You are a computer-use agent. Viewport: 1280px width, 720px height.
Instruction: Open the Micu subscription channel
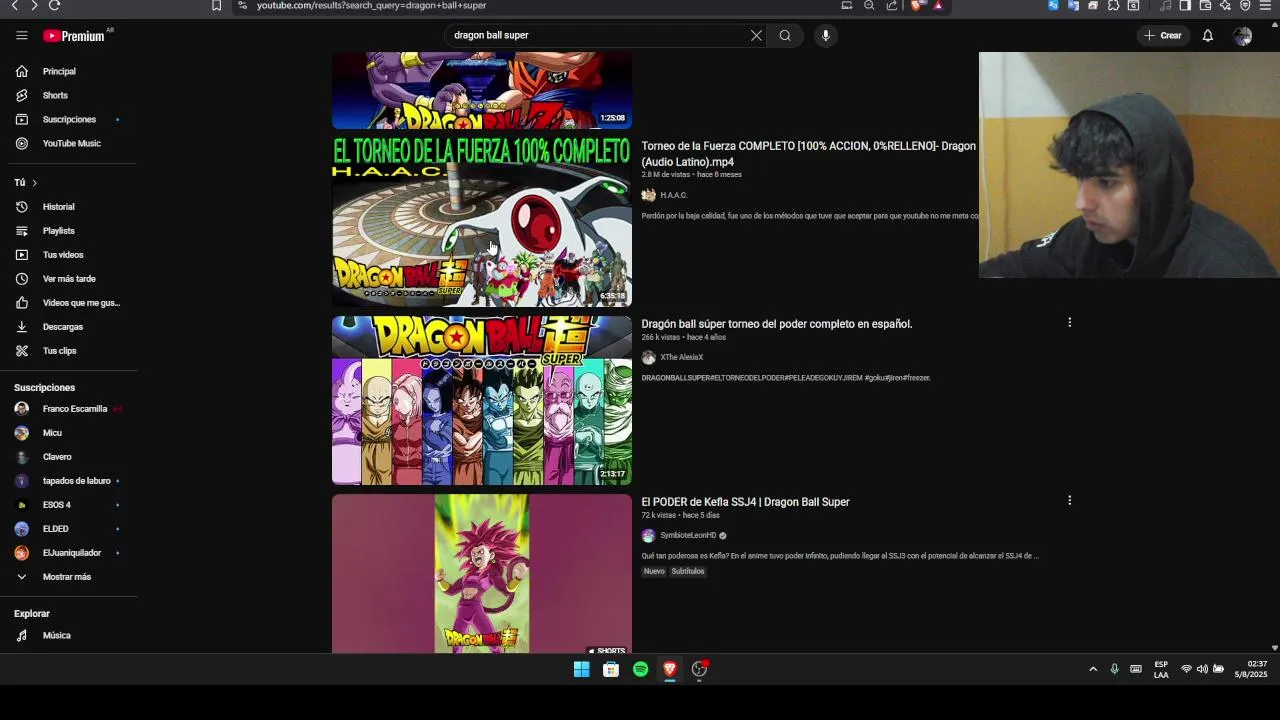coord(52,433)
